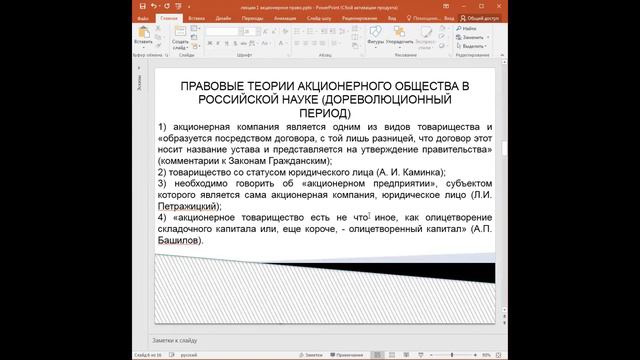Viewport: 640px width, 360px height.
Task: Open ribbon display options icon
Action: 446,6
